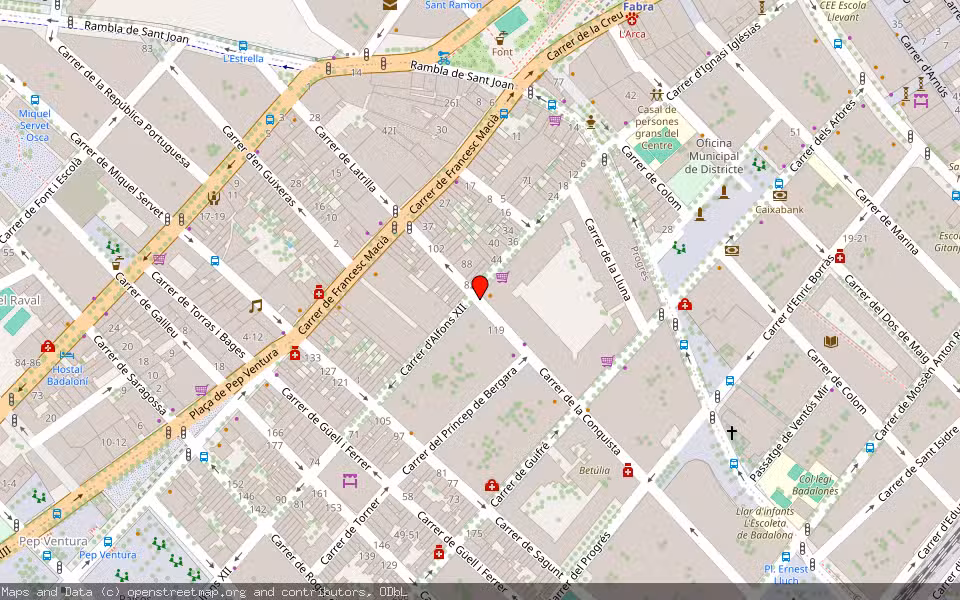
Task: Select the Passatge de Ventós Mir label
Action: (x=789, y=433)
